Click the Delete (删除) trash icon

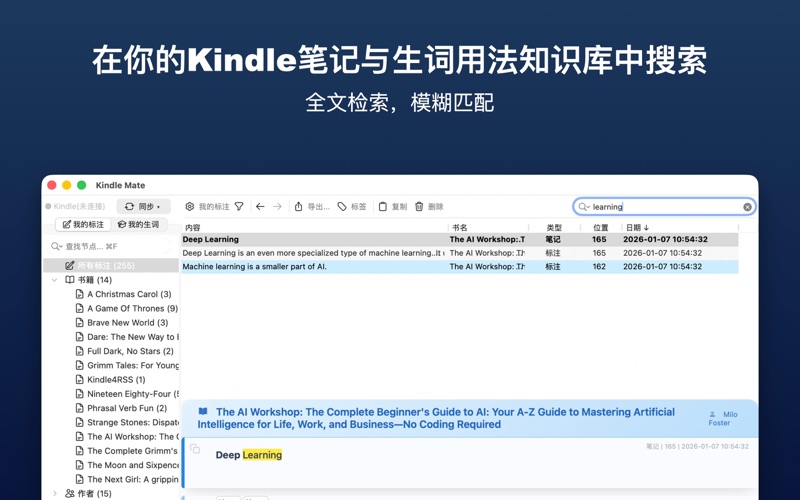click(x=419, y=206)
